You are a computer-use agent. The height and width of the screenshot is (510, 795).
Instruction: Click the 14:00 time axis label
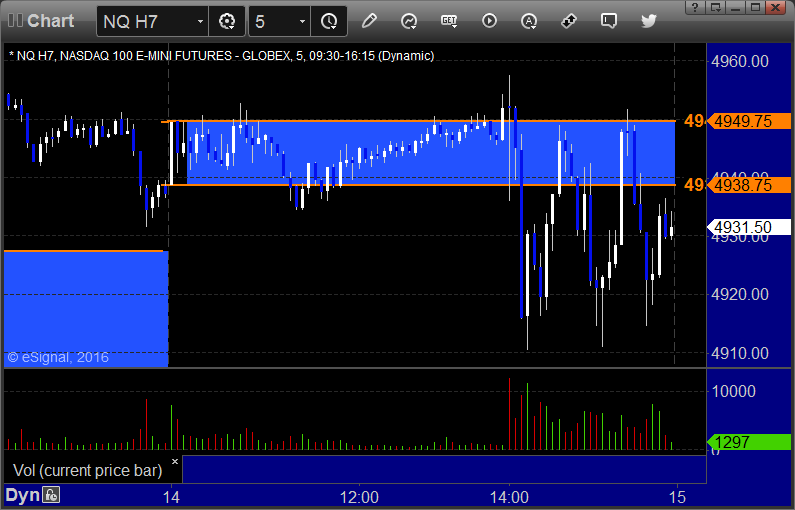point(509,497)
